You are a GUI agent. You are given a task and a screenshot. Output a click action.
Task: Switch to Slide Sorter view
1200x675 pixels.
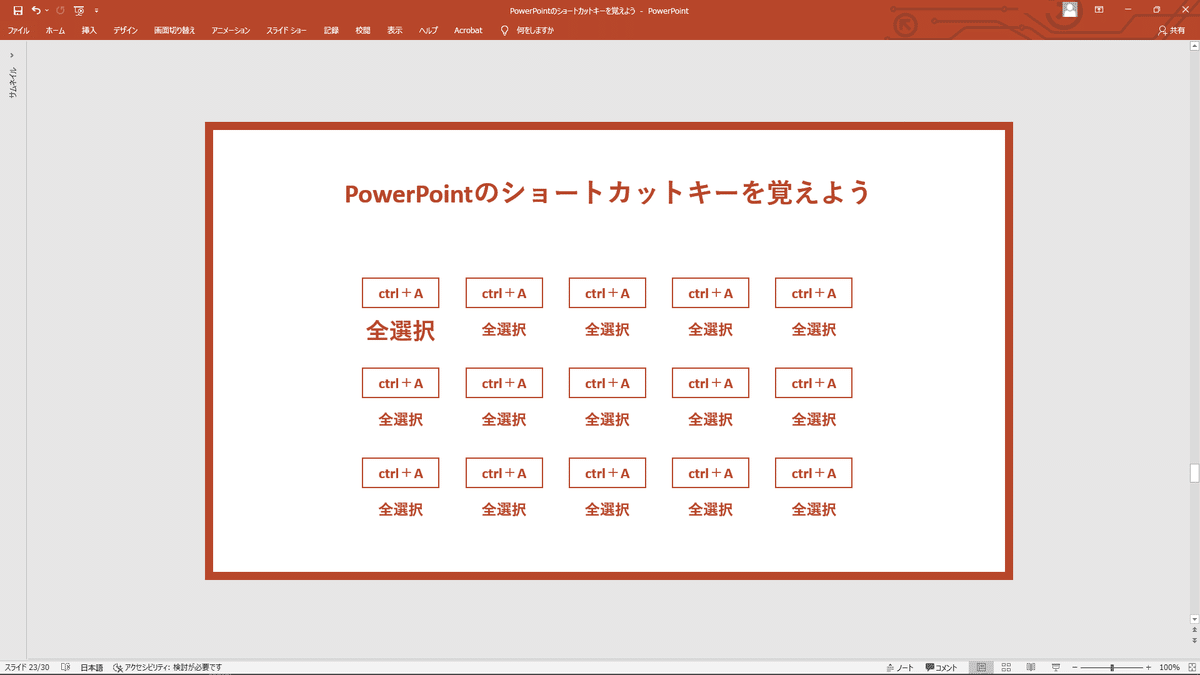(1006, 667)
